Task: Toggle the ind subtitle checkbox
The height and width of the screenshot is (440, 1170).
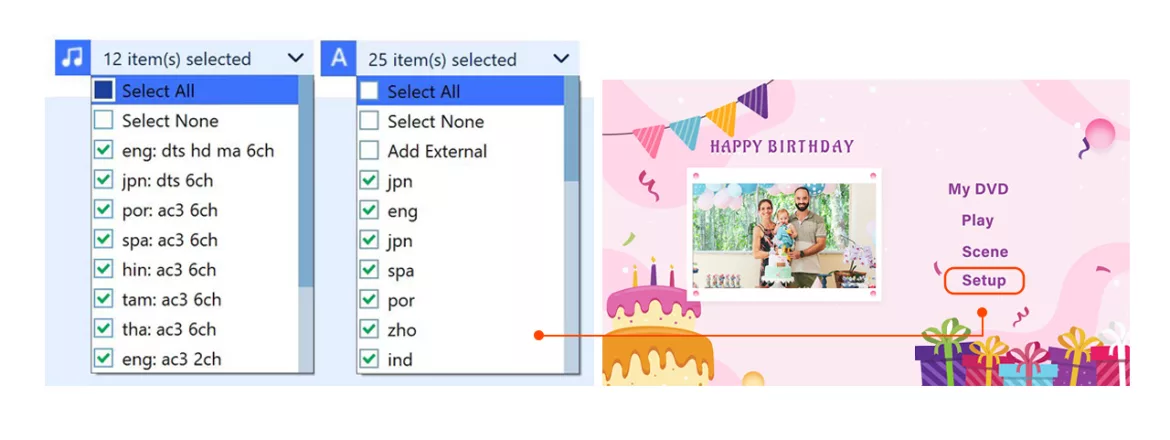Action: pyautogui.click(x=369, y=359)
